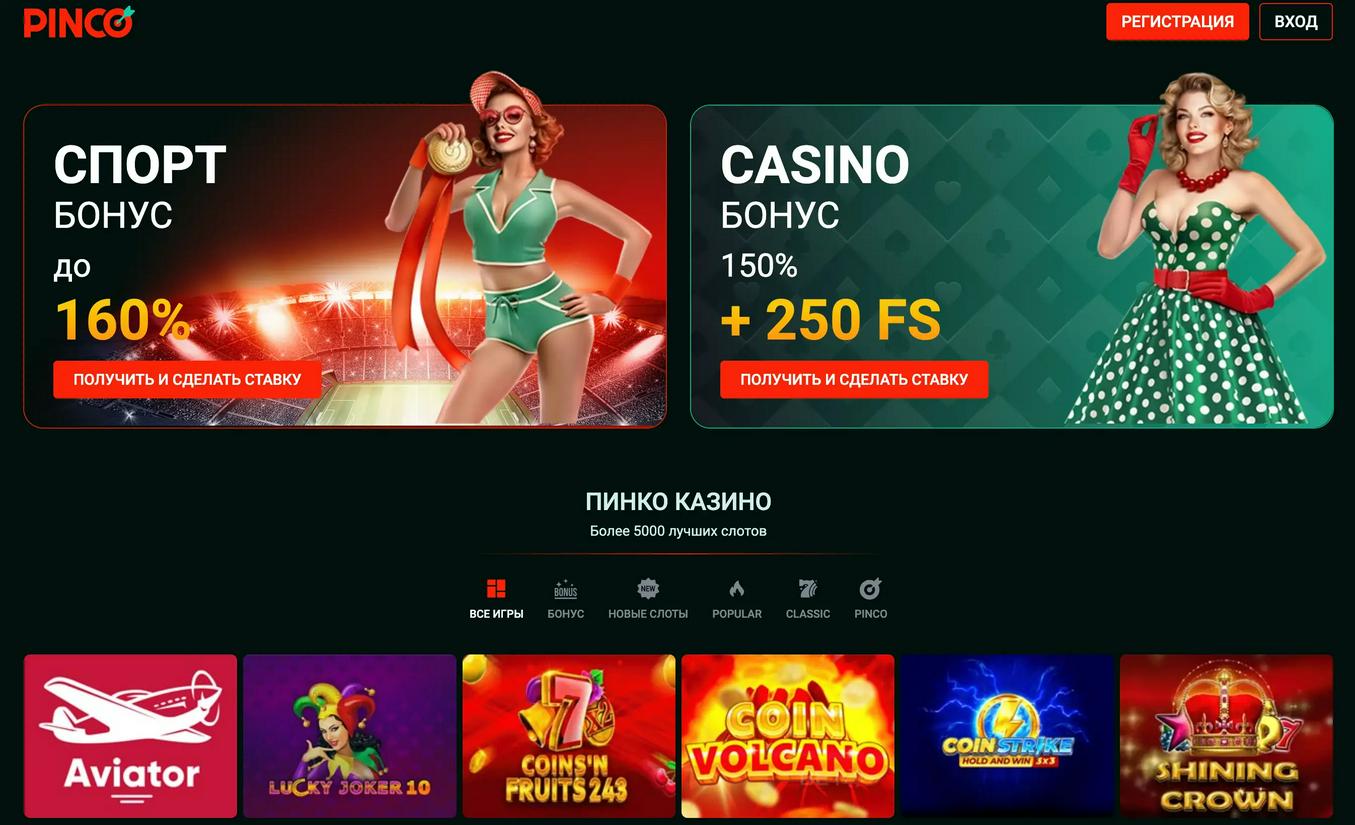
Task: Claim the casino bonus ПОЛУЧИТЬ И СДЕЛАТЬ СТАВКУ button
Action: pos(854,380)
